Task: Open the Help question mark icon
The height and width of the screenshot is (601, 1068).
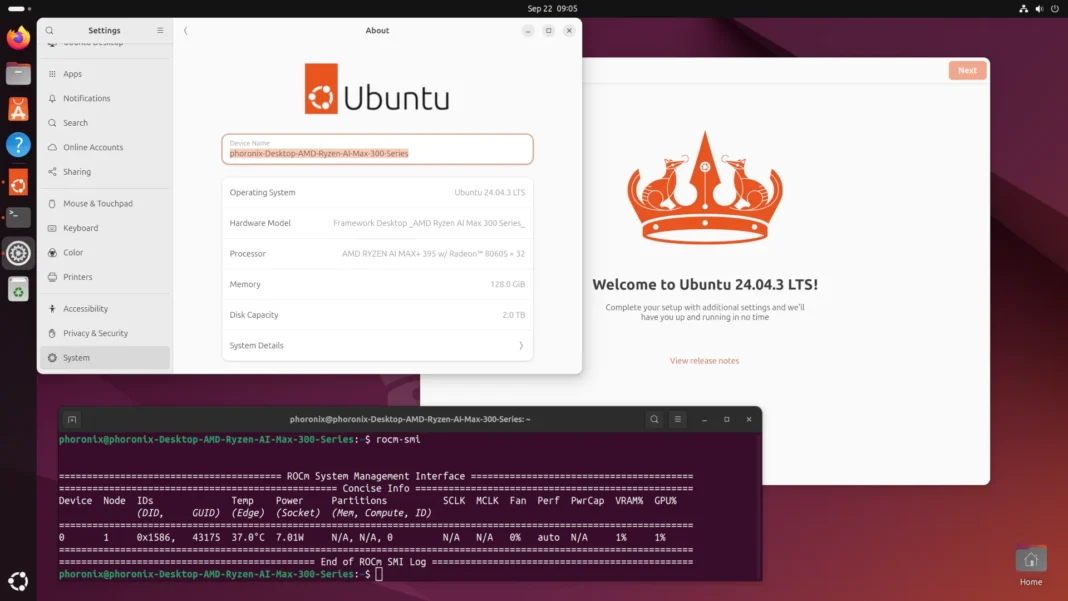Action: 18,145
